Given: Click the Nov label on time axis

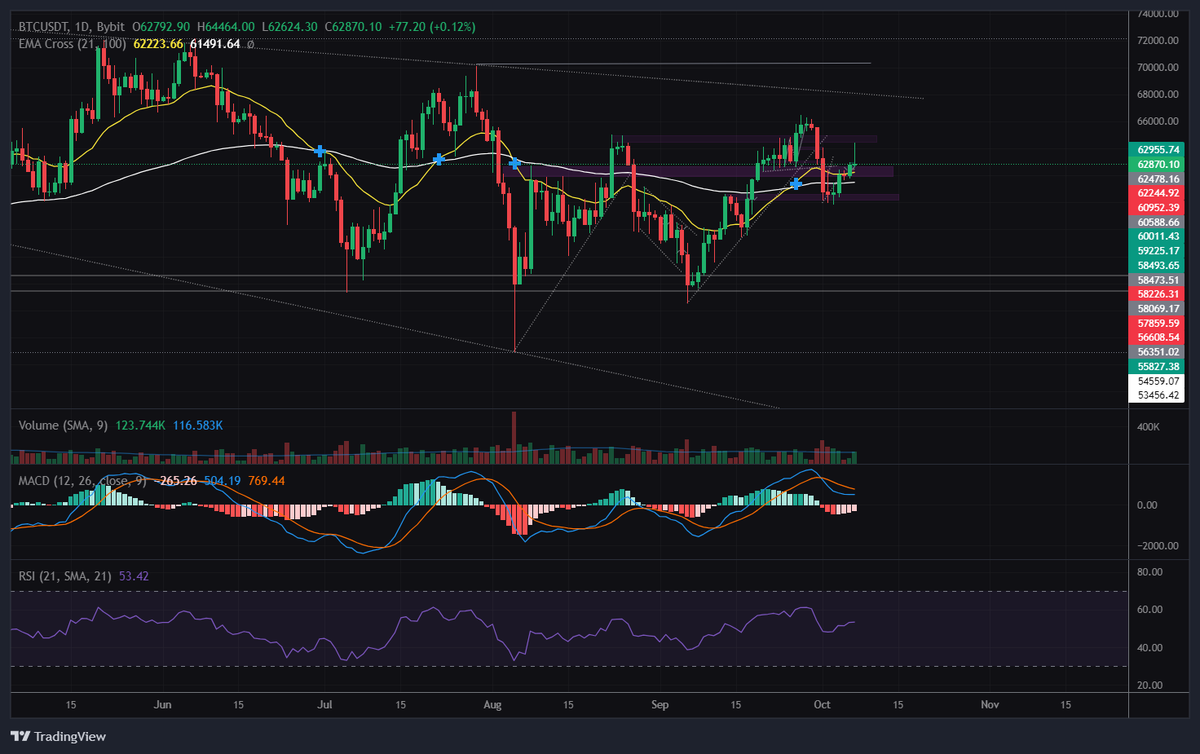Looking at the screenshot, I should (x=990, y=705).
